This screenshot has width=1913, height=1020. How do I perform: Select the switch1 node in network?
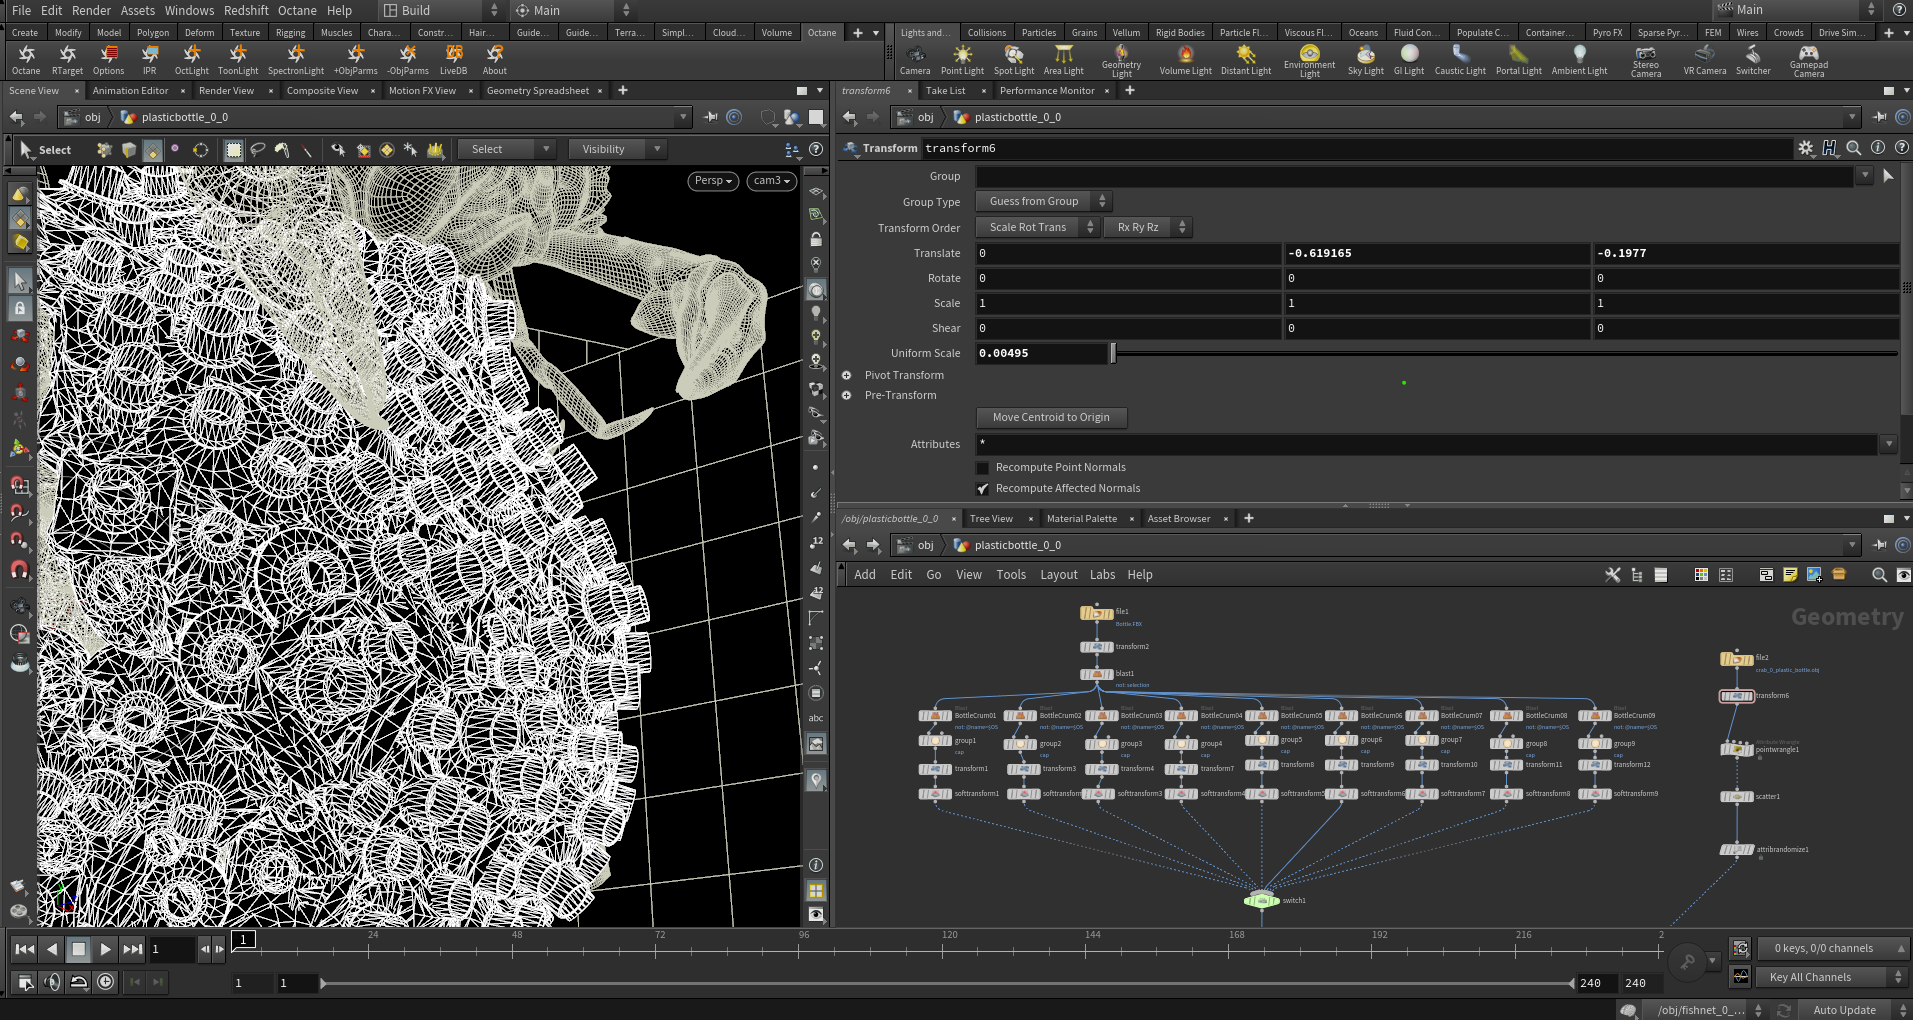click(1262, 900)
